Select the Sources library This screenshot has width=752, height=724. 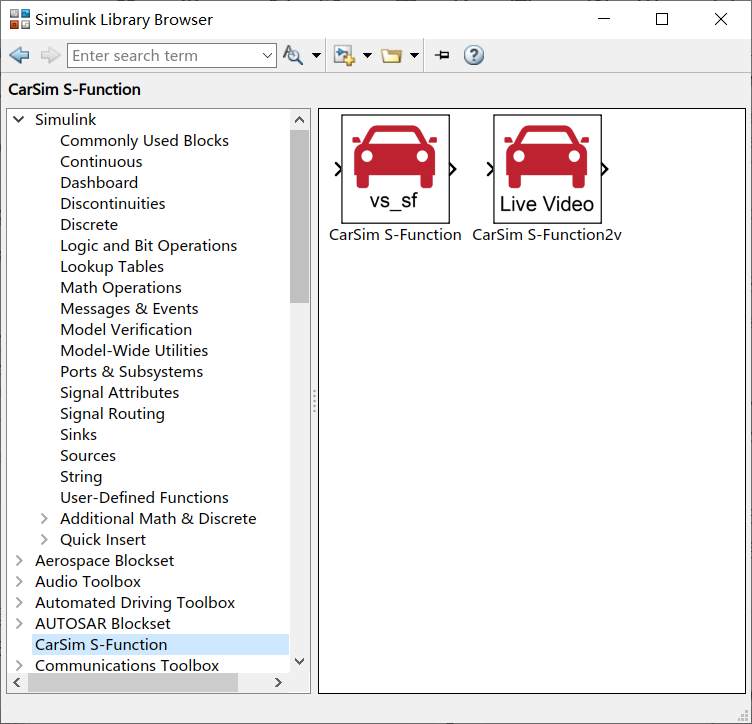tap(88, 456)
